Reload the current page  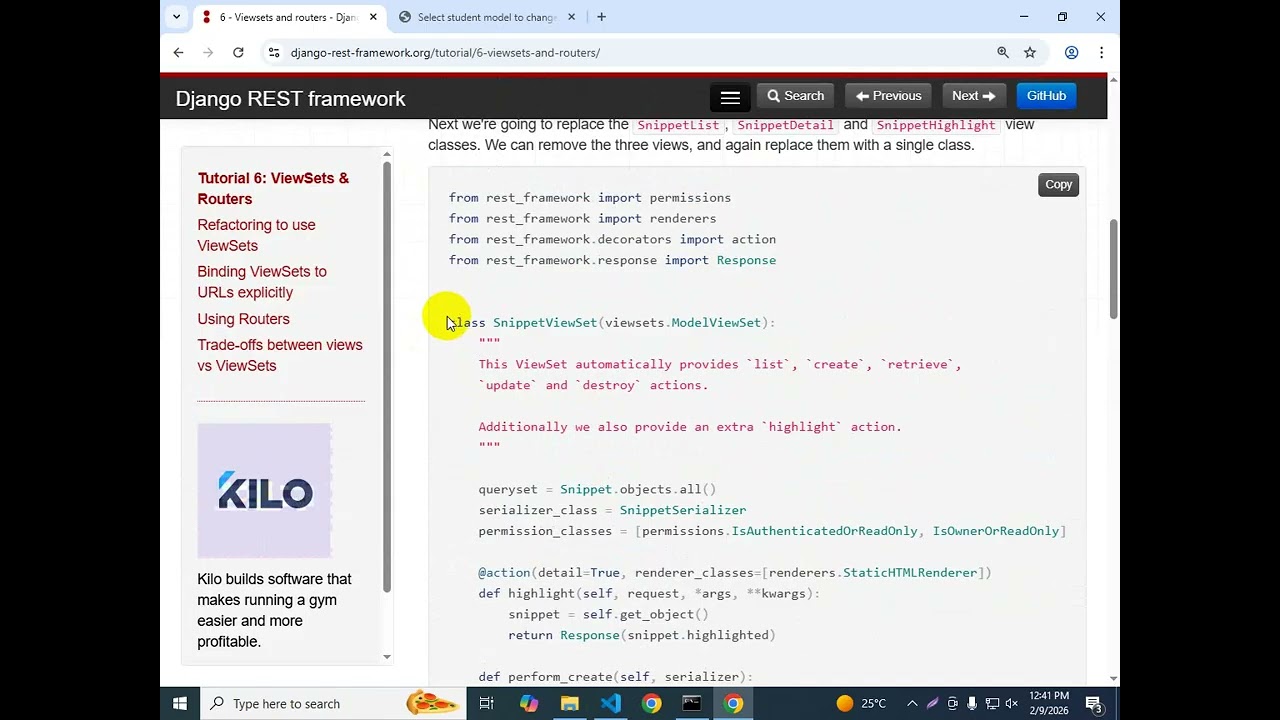tap(238, 53)
